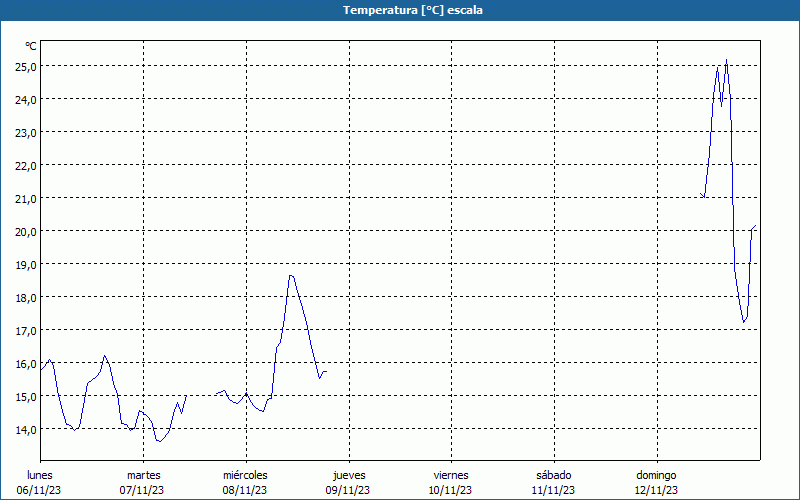
Task: Click the 10/11/23 date label
Action: pos(451,490)
